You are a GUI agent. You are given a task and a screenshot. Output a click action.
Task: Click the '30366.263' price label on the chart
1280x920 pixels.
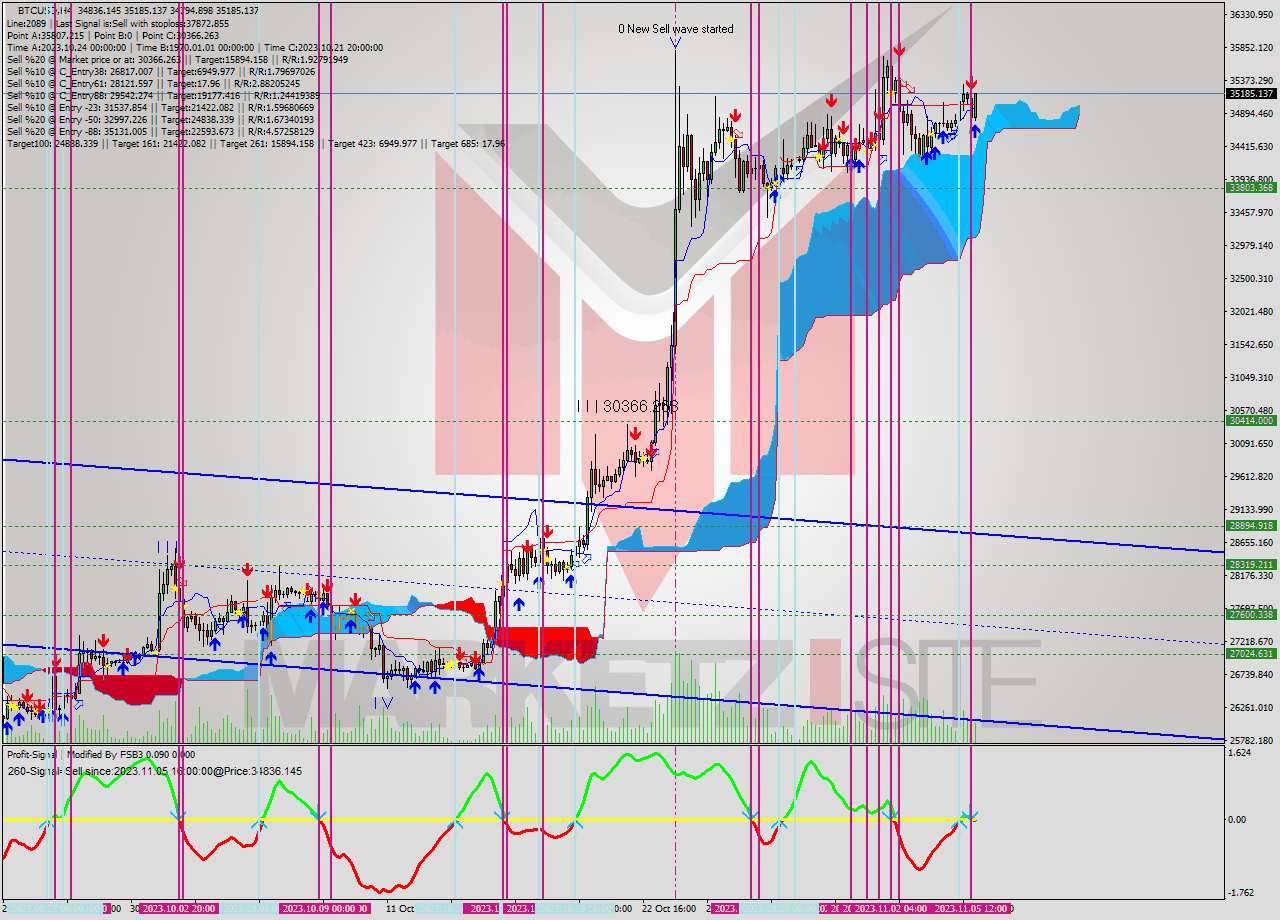641,406
